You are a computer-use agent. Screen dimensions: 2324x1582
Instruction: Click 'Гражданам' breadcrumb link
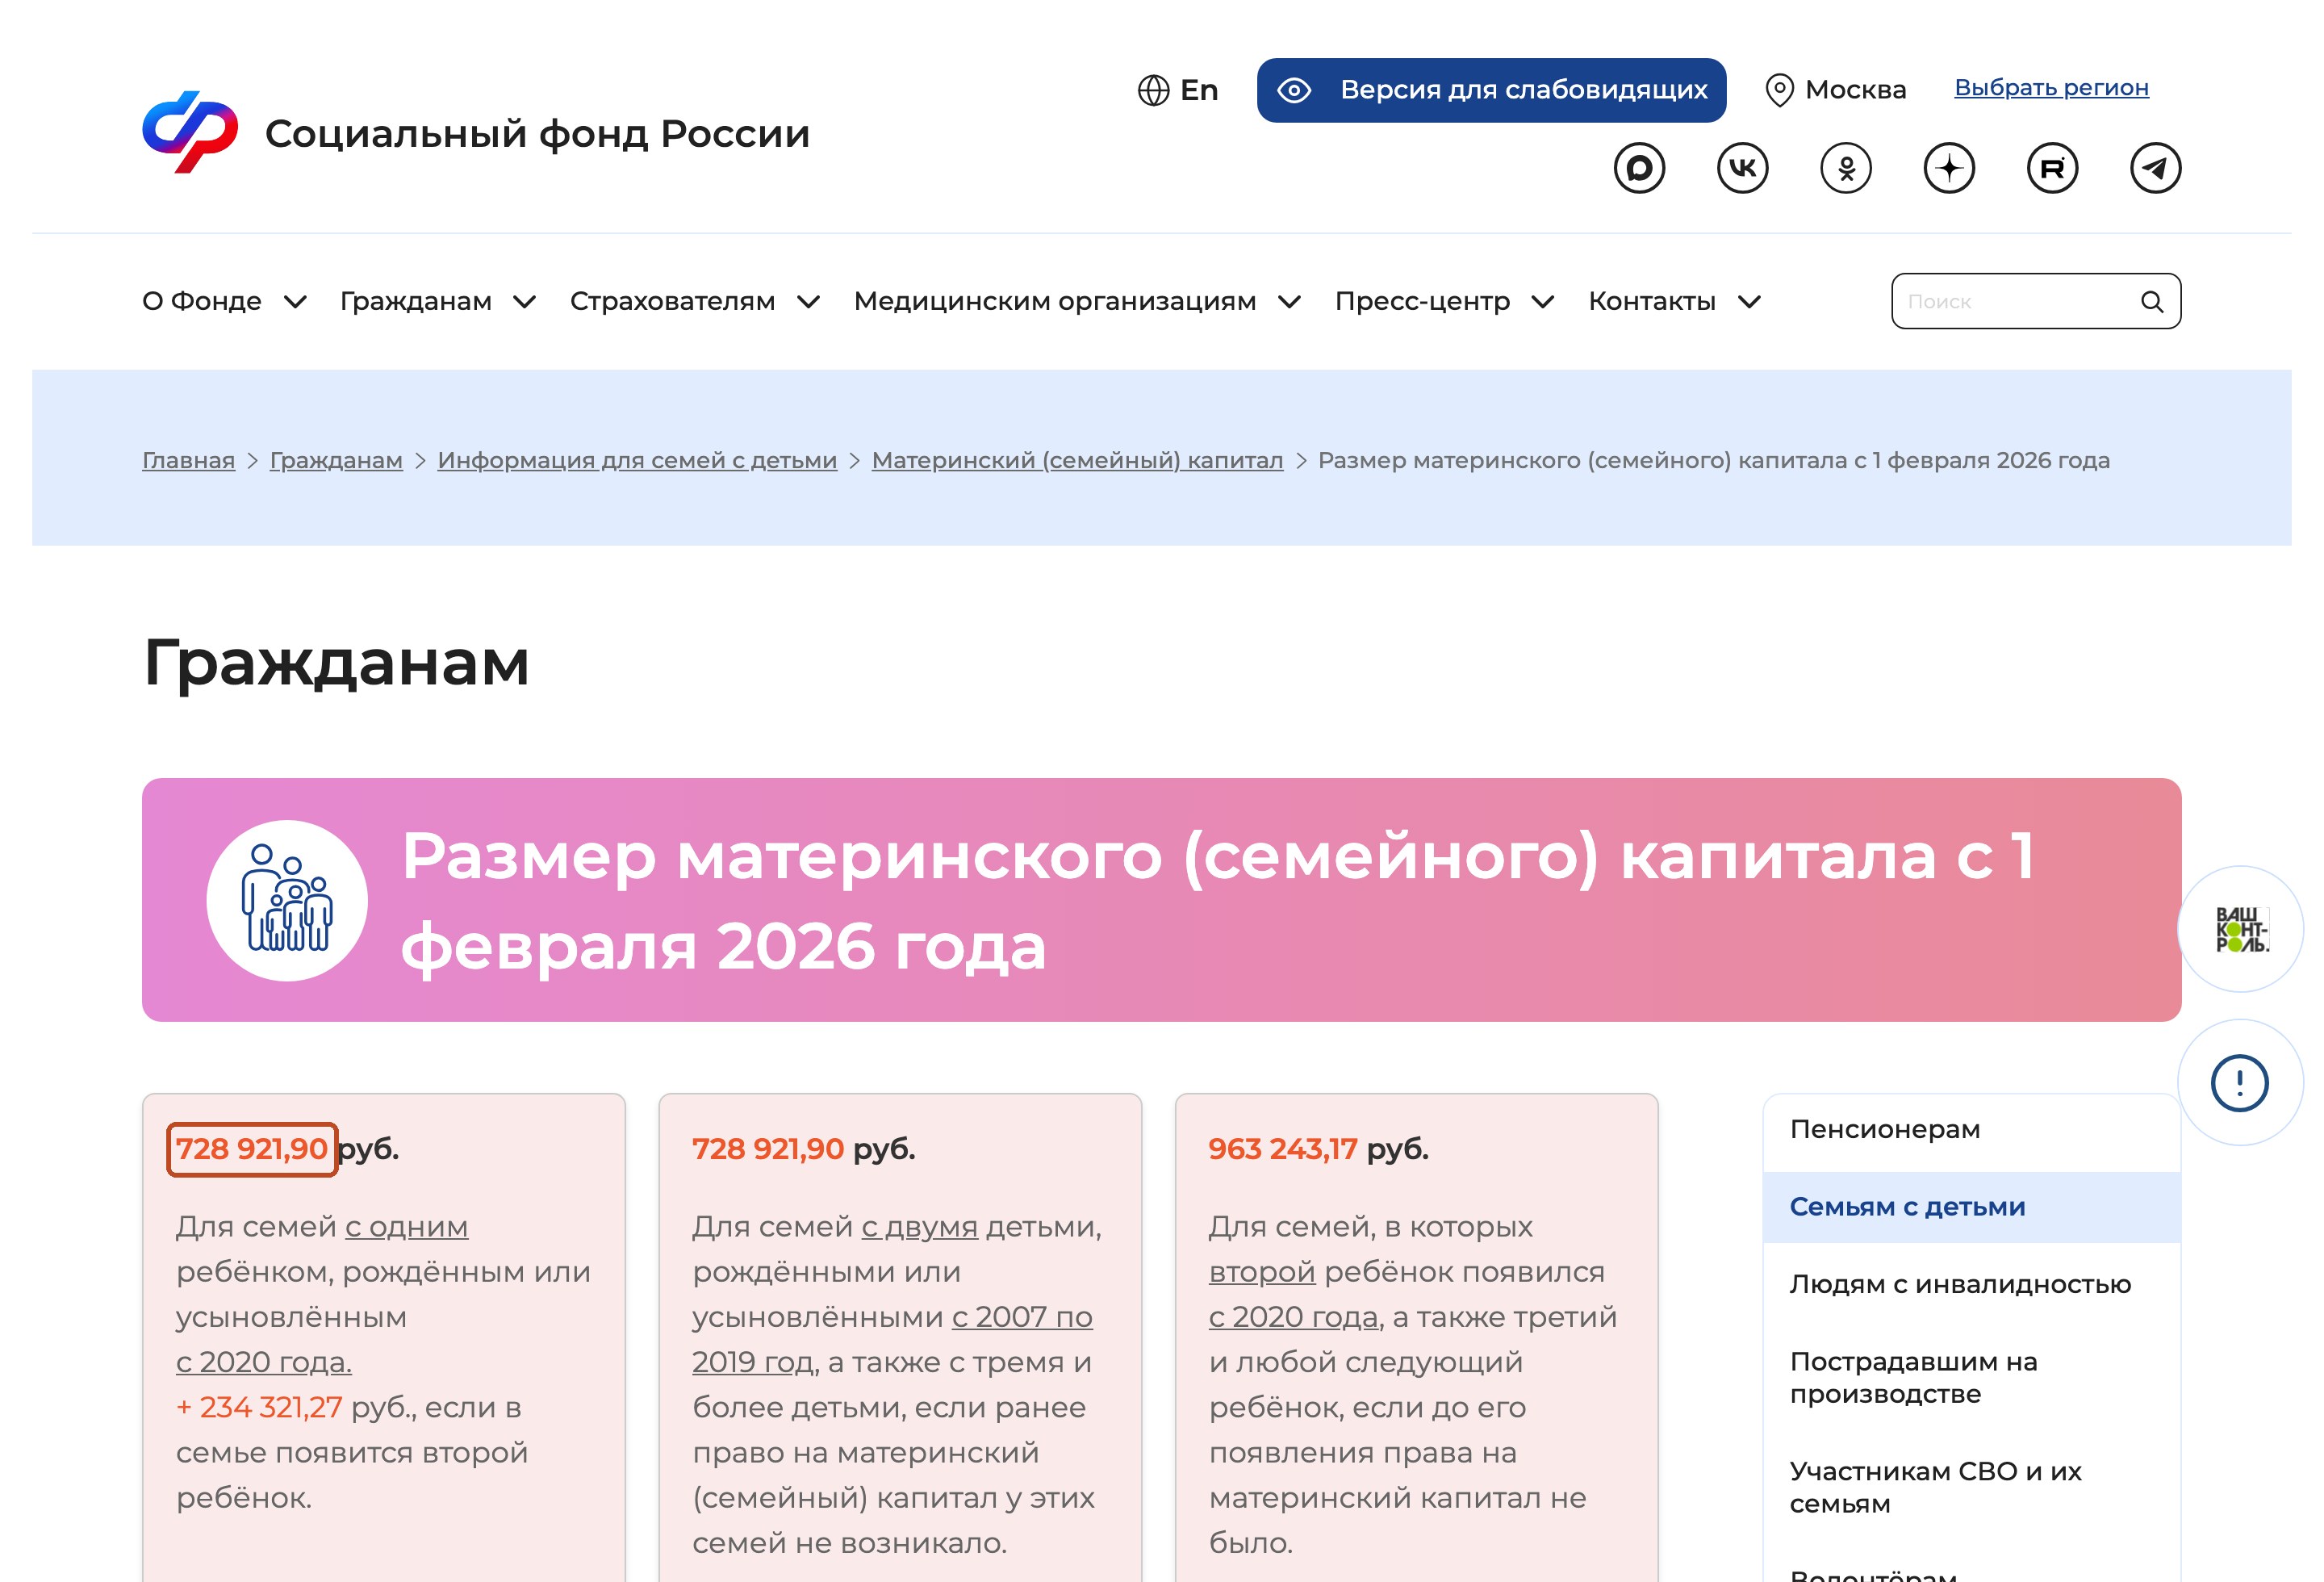tap(336, 461)
